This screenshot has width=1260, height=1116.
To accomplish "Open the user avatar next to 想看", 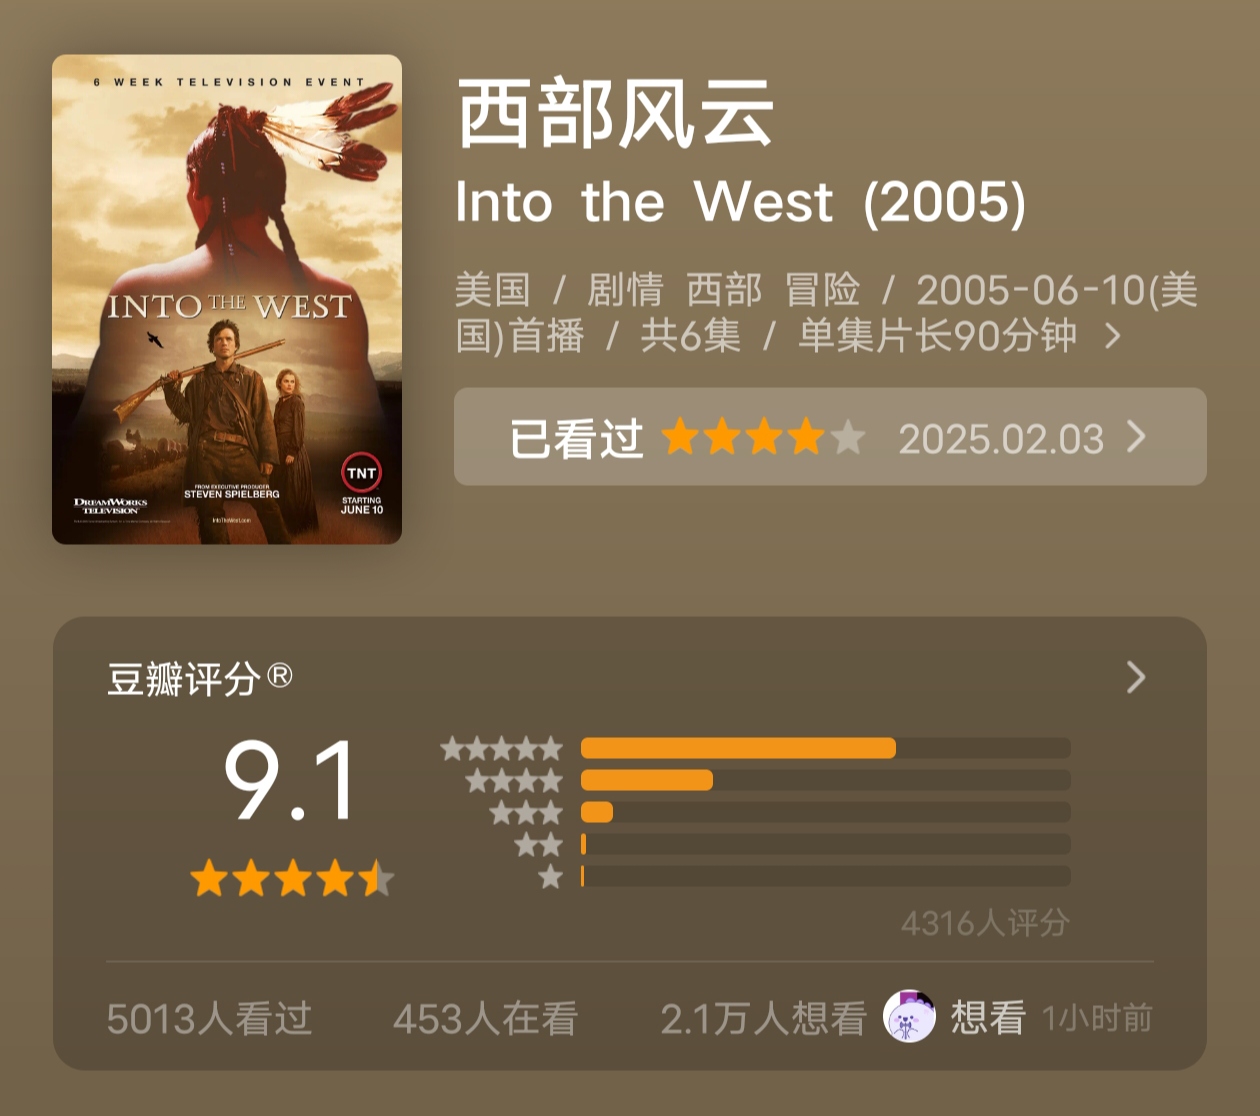I will point(909,1017).
